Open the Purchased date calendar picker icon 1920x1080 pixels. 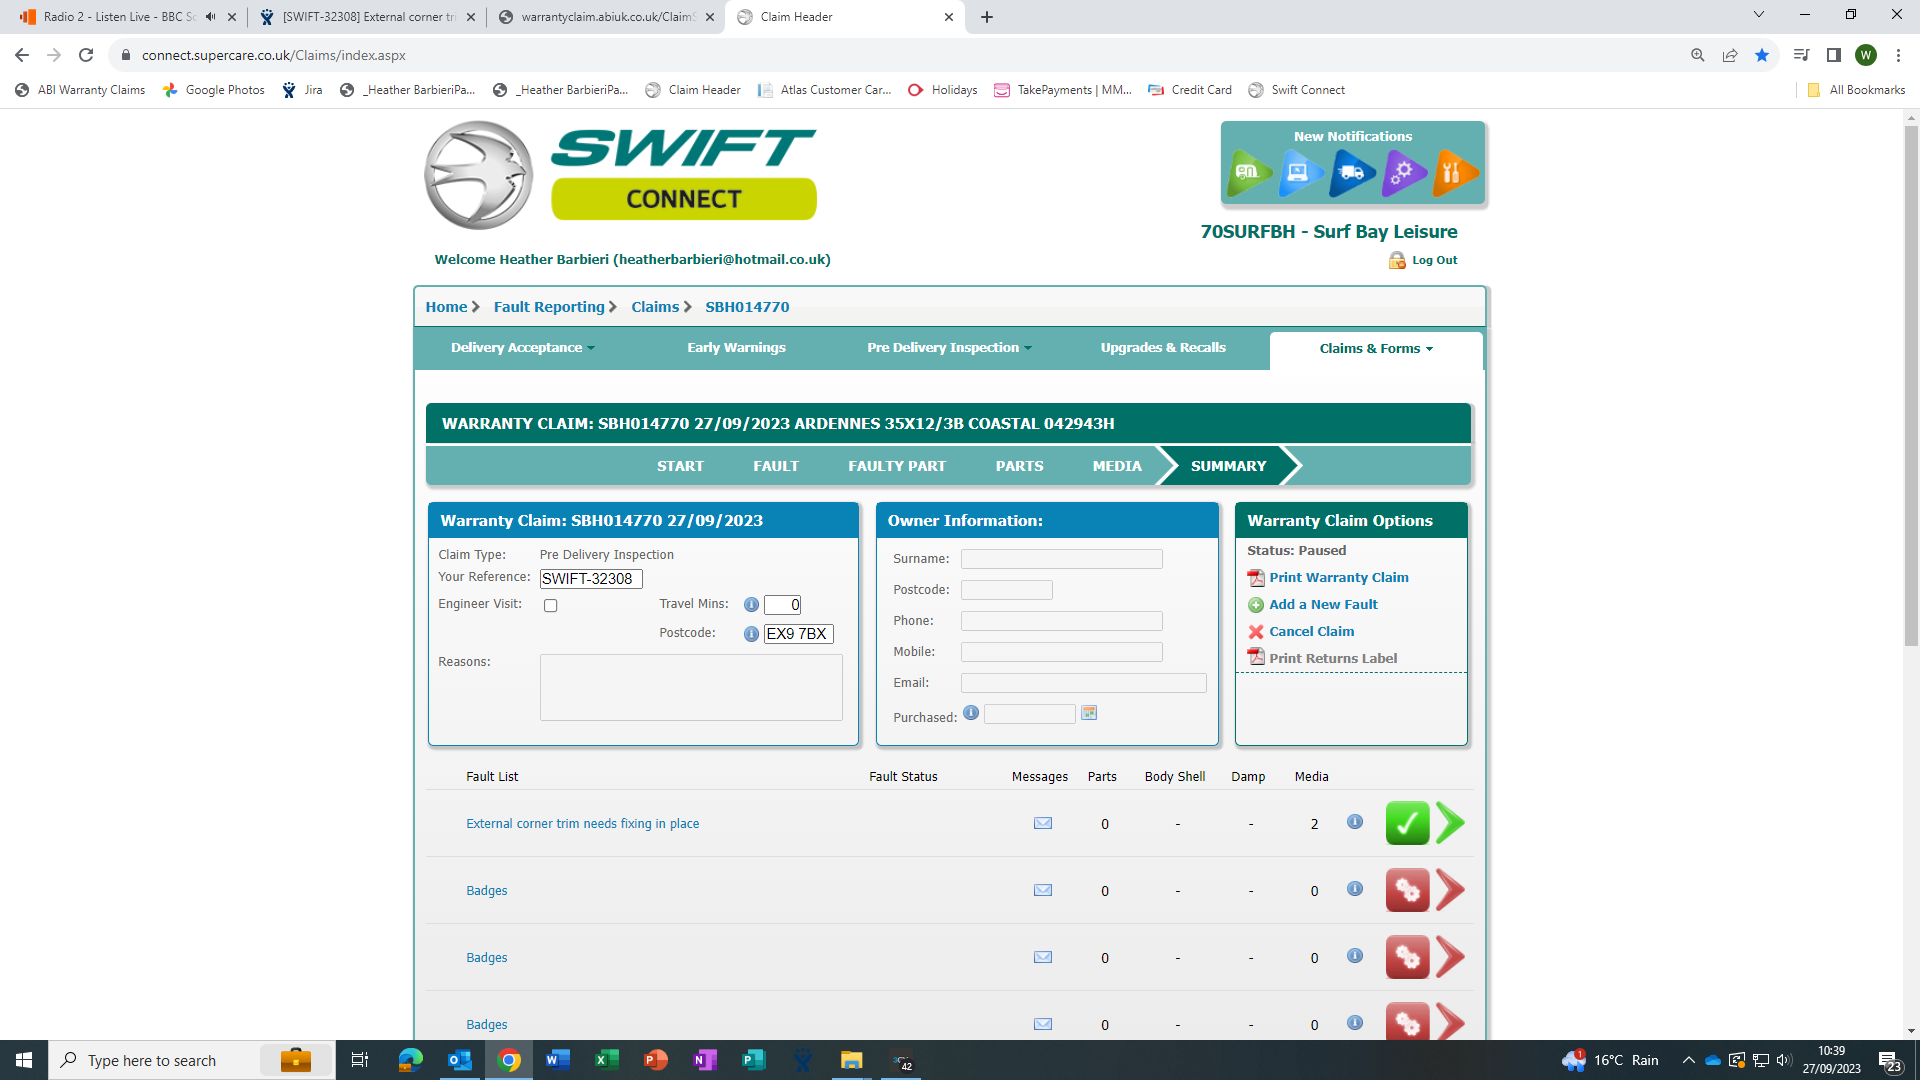[x=1089, y=713]
